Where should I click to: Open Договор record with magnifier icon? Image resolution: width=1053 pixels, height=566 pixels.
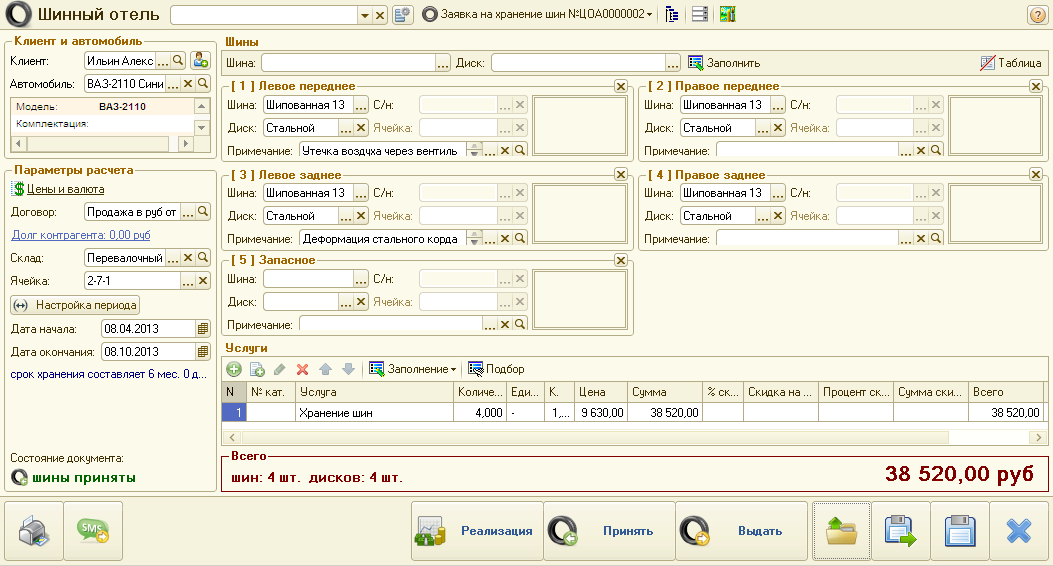(203, 212)
